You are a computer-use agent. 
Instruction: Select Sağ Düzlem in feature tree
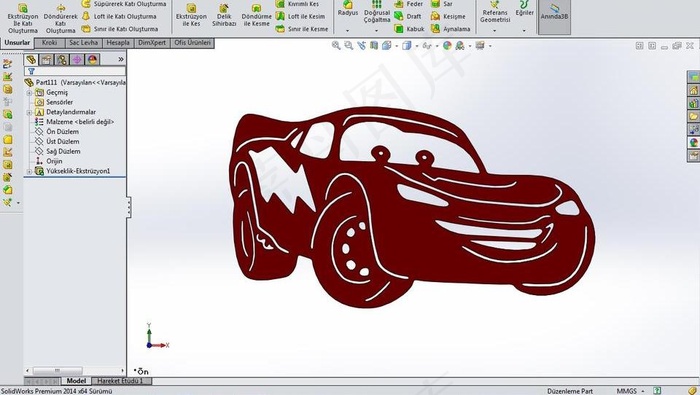pos(63,151)
